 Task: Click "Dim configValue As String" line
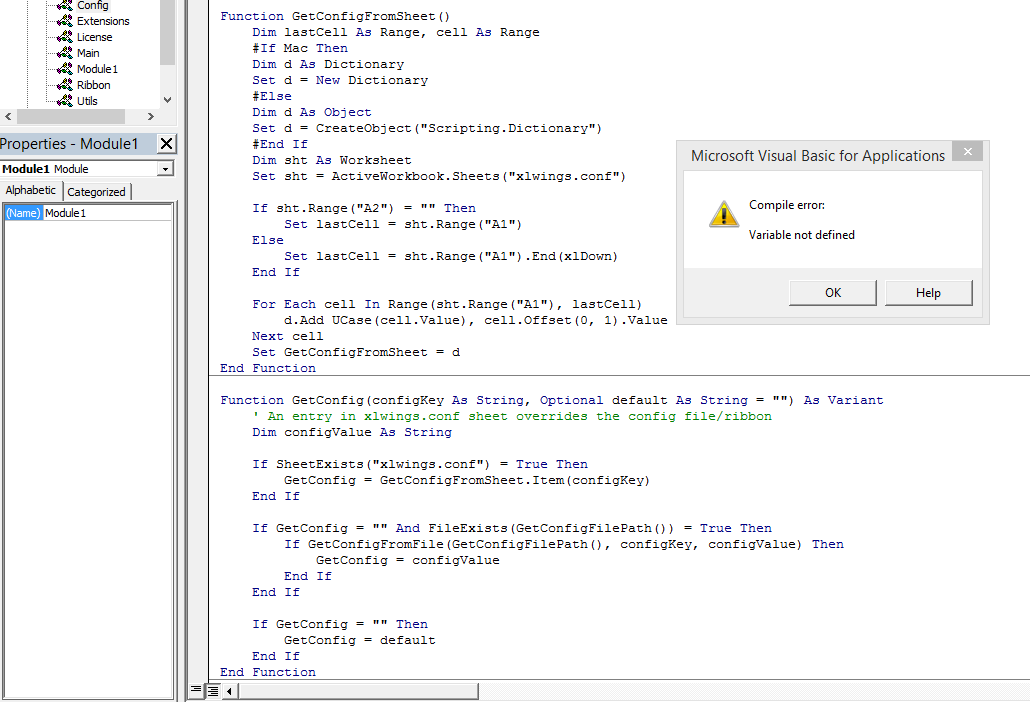click(x=352, y=432)
